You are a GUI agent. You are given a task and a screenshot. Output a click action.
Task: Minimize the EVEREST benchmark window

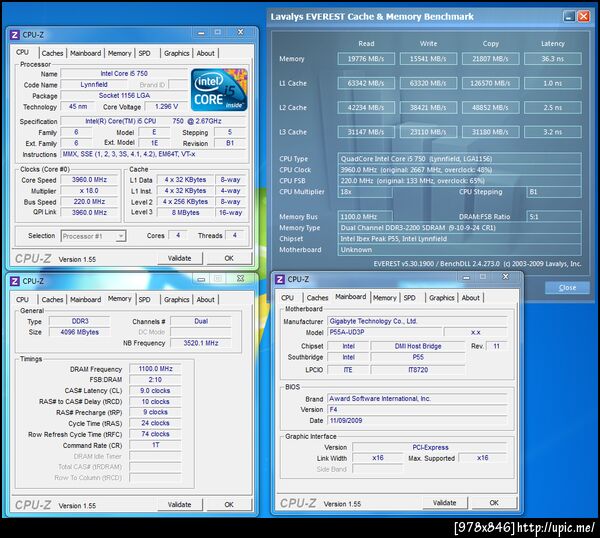click(569, 16)
